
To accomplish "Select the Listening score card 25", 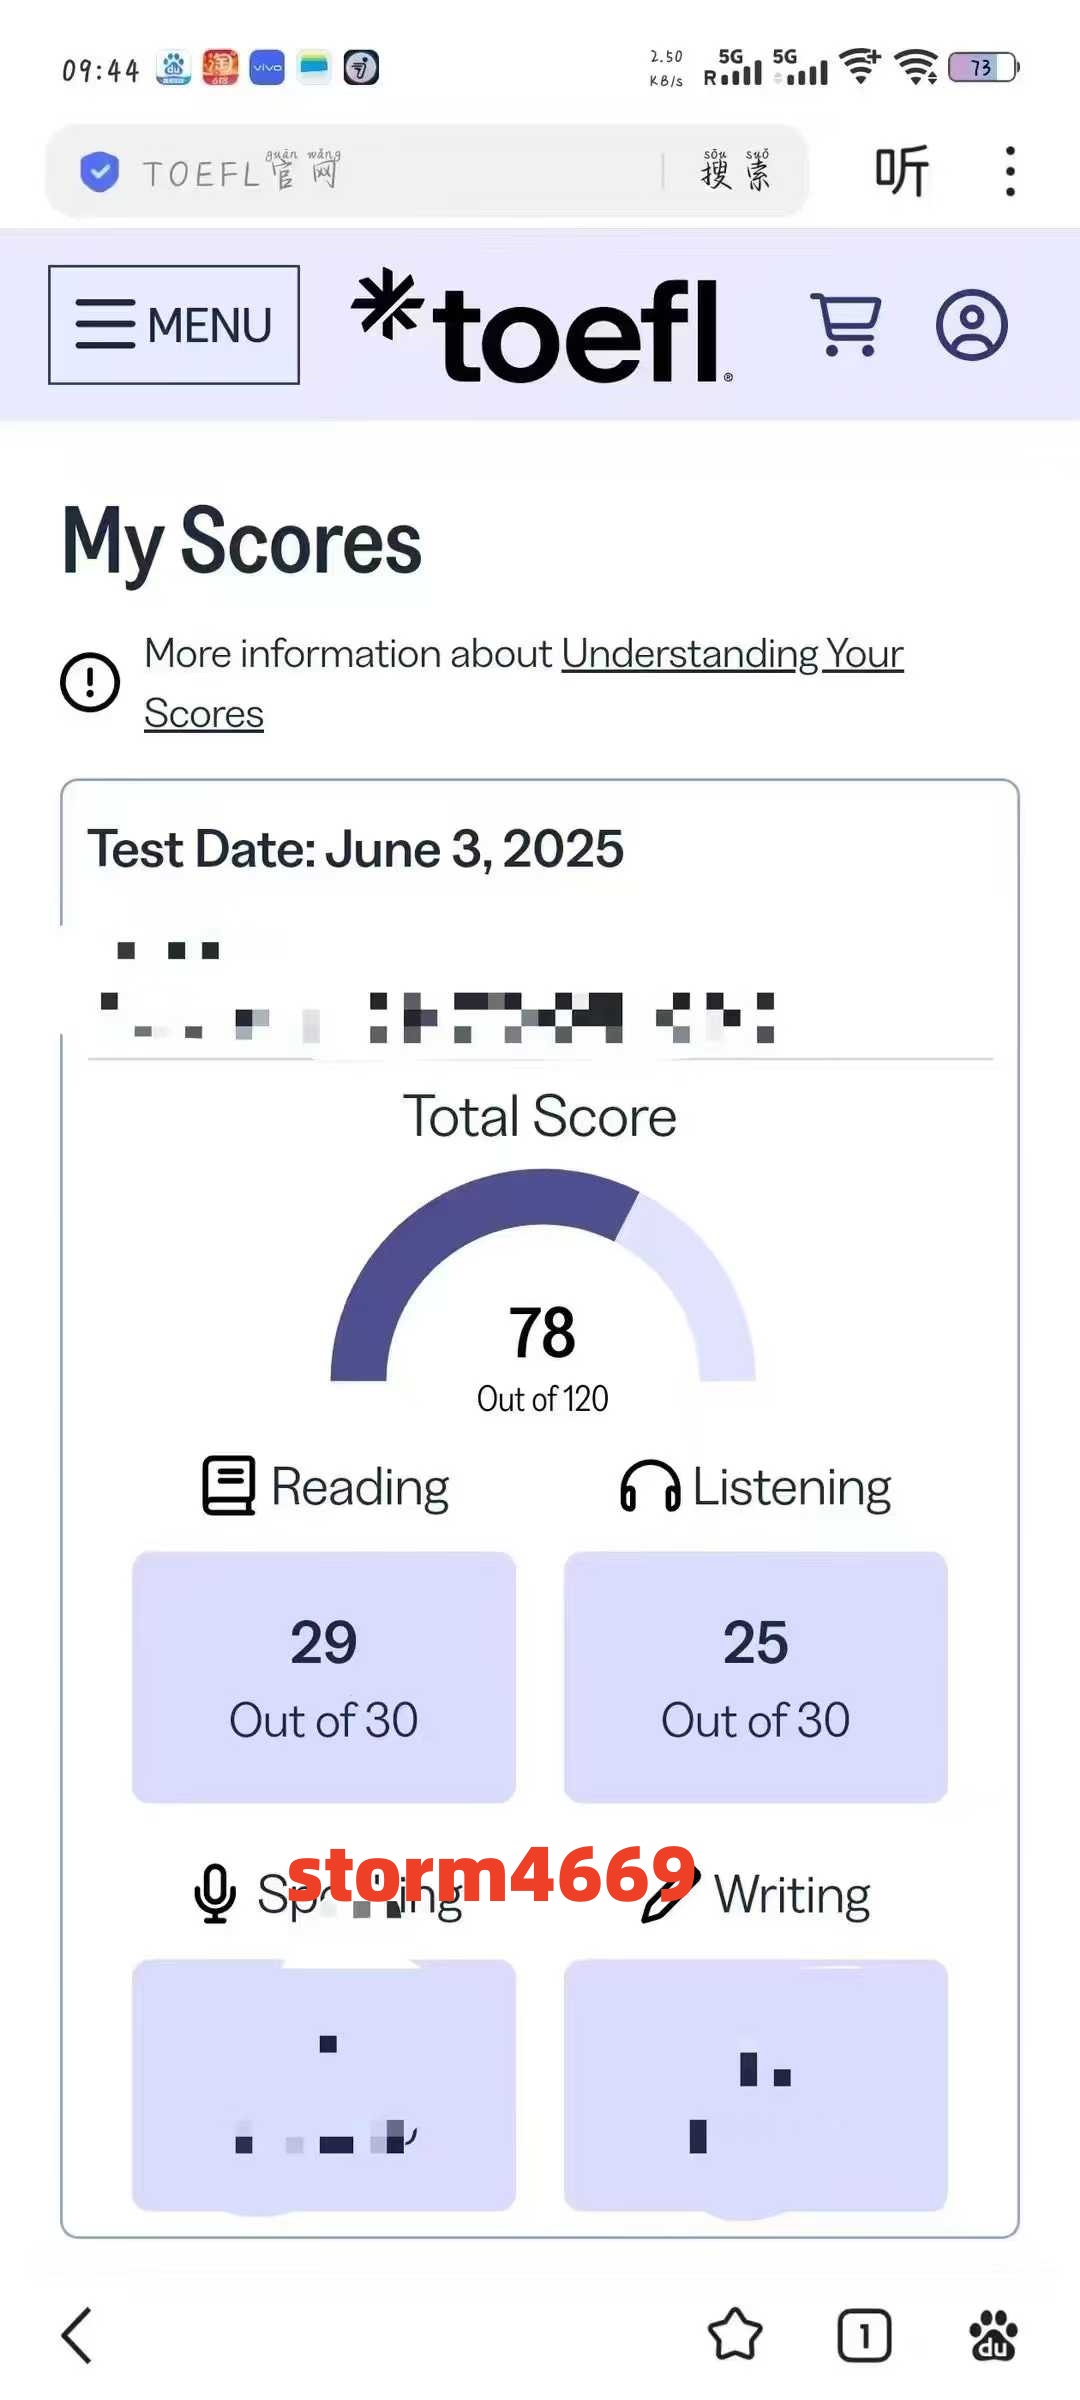I will [x=756, y=1677].
